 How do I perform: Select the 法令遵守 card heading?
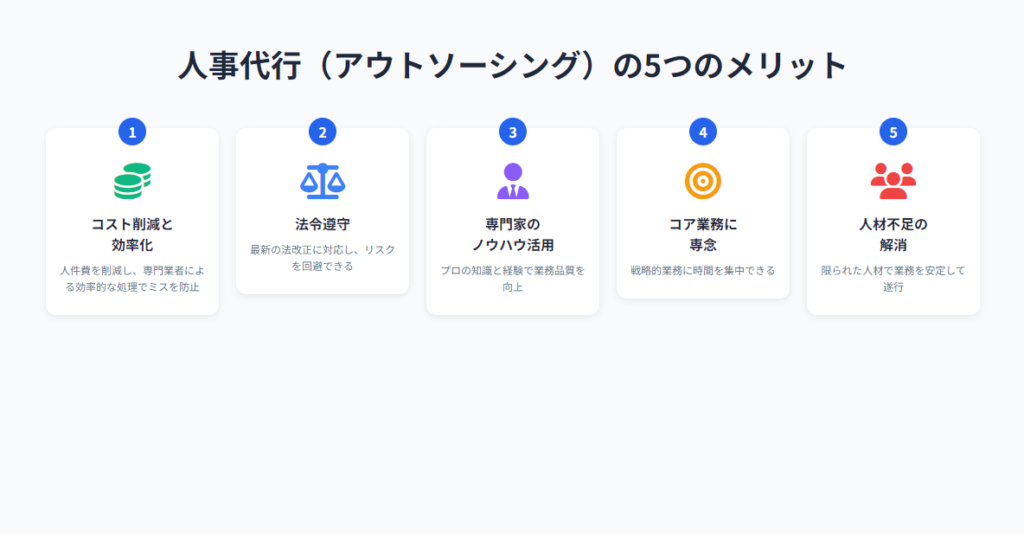click(322, 224)
